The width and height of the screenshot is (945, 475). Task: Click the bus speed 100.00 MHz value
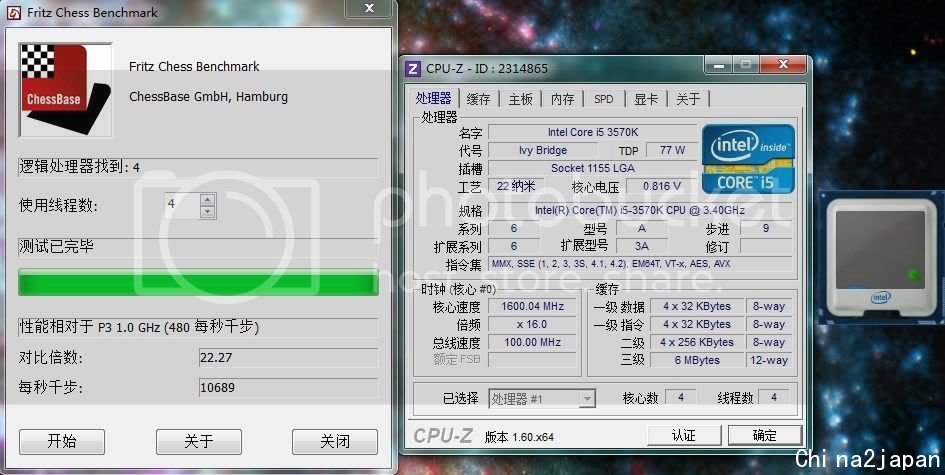point(532,342)
